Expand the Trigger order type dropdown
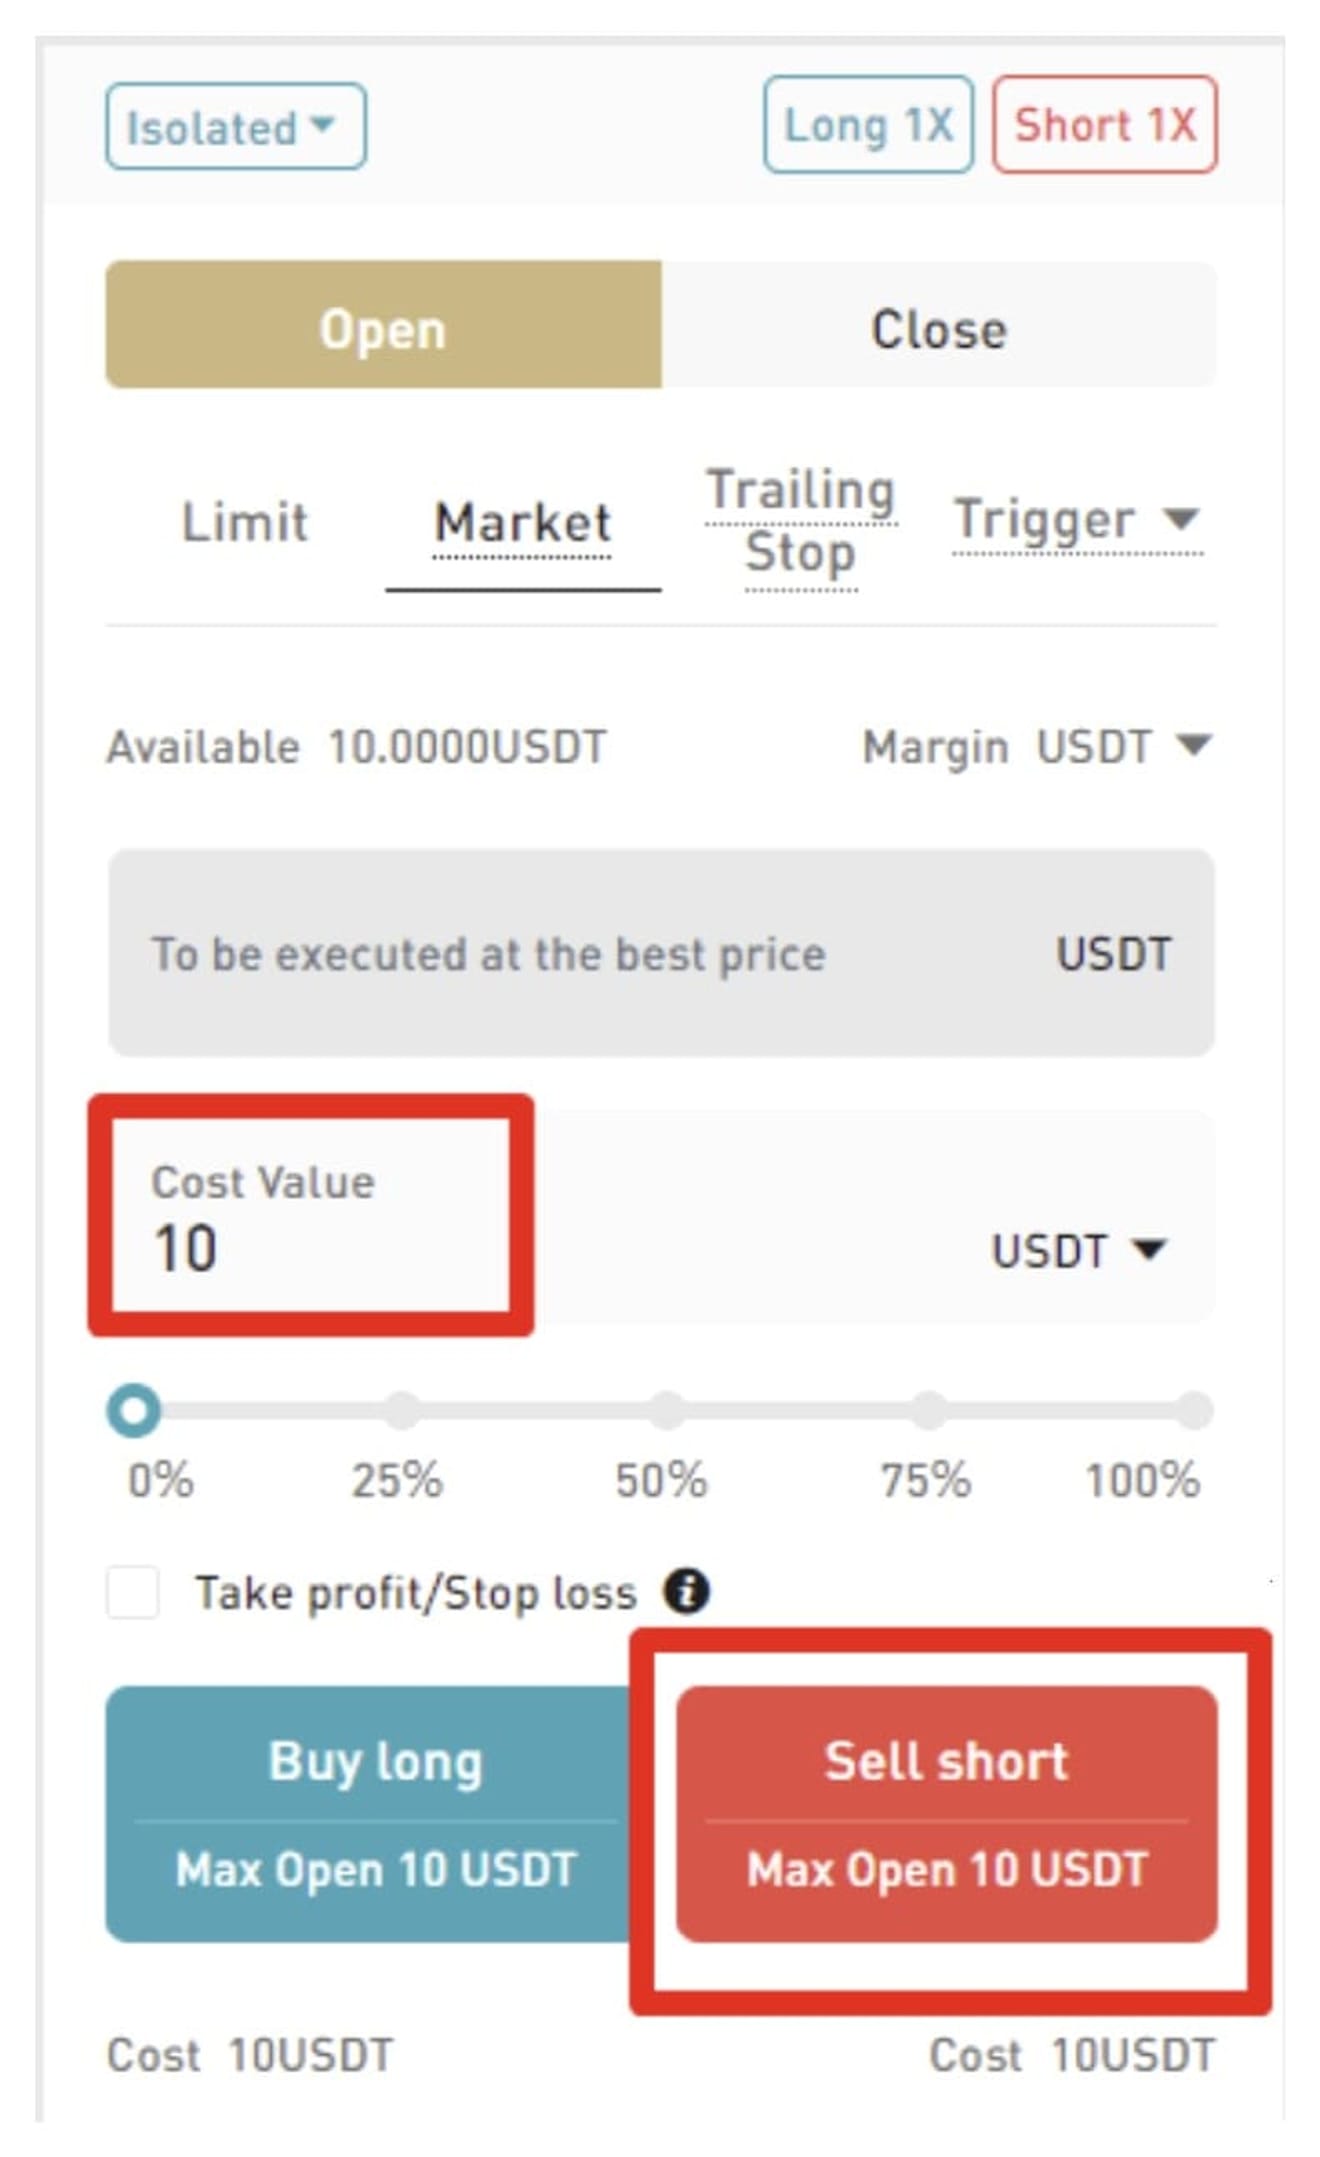The height and width of the screenshot is (2157, 1320). coord(1078,520)
